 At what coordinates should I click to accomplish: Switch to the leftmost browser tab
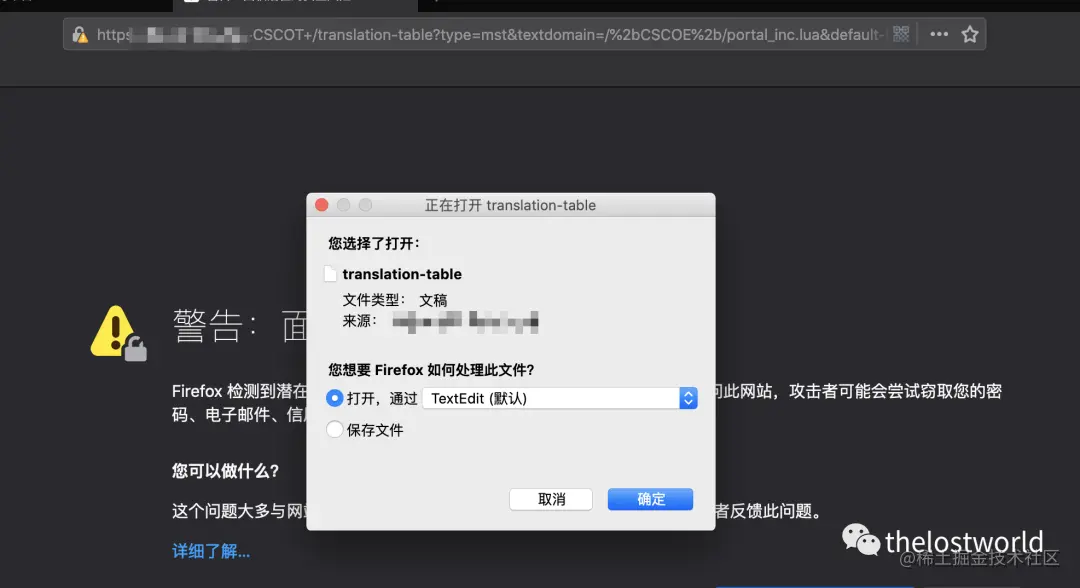coord(85,5)
